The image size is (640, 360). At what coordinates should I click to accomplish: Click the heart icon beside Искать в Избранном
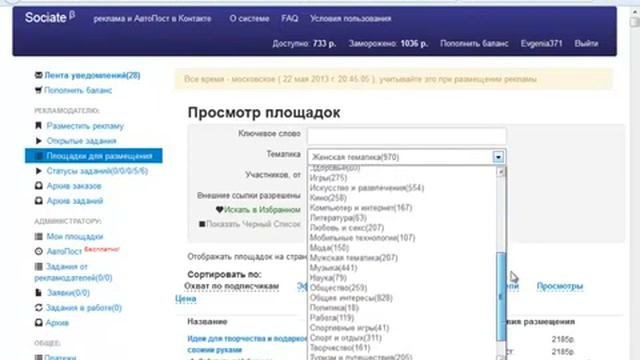click(x=219, y=209)
